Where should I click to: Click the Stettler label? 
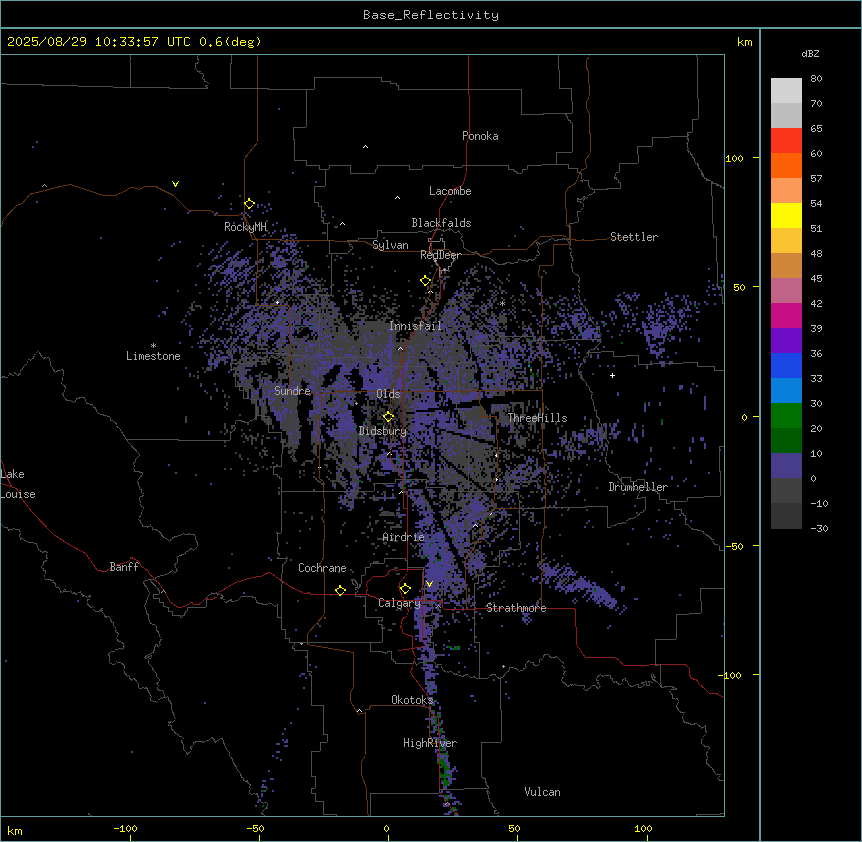click(x=633, y=237)
